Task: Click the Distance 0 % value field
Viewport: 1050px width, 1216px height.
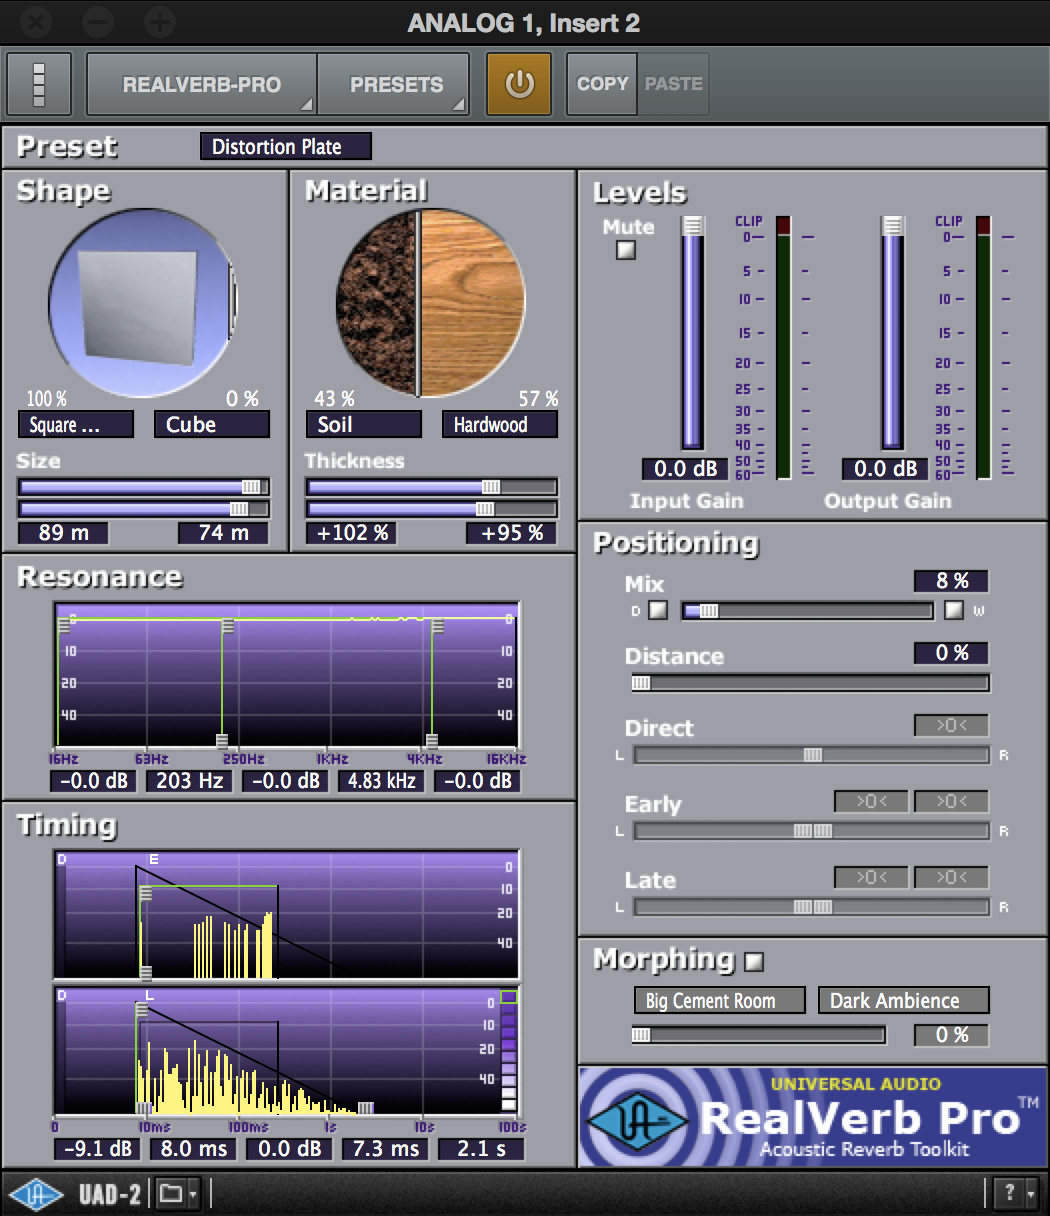Action: point(951,653)
